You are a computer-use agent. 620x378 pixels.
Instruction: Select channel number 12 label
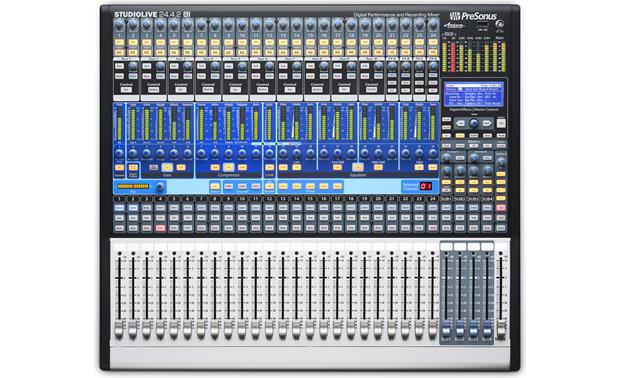click(269, 198)
